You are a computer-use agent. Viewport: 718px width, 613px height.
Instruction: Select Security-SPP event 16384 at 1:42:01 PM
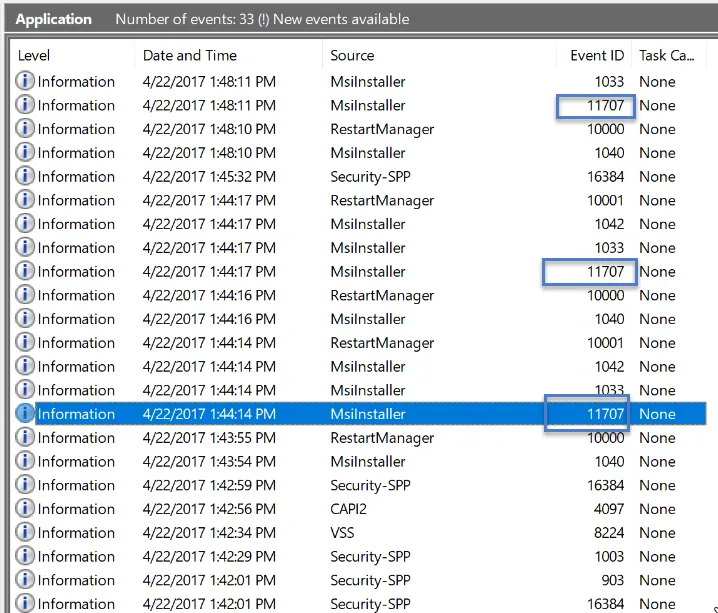[x=359, y=603]
